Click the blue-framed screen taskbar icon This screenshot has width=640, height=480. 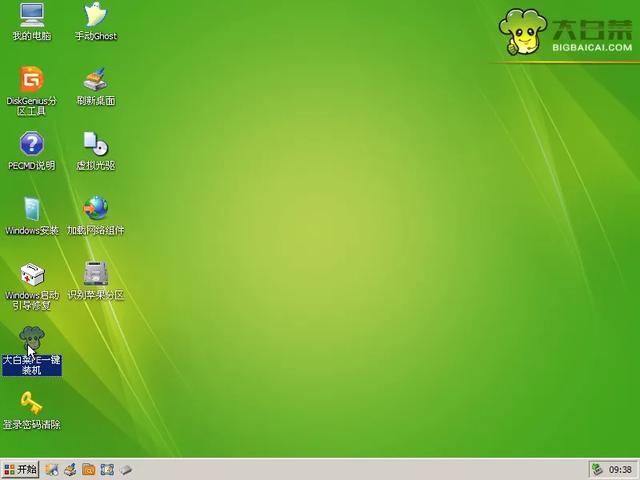pos(107,470)
